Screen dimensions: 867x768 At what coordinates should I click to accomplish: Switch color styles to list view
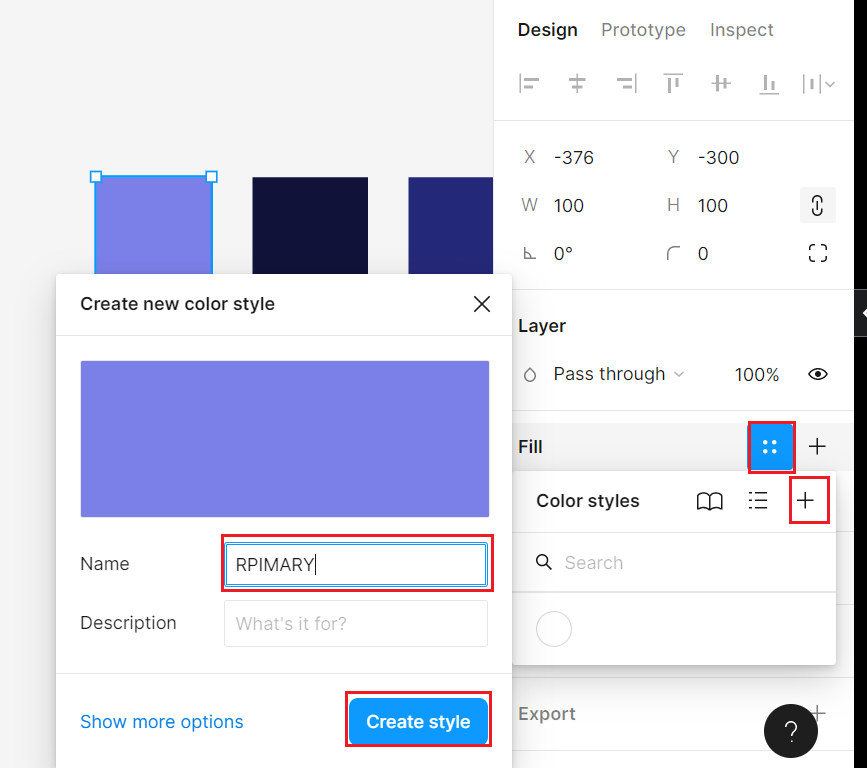[x=758, y=501]
